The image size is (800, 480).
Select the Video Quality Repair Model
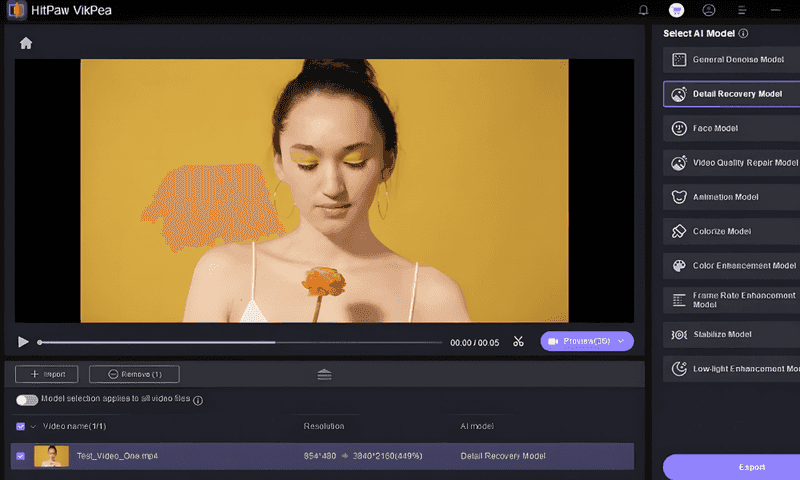[732, 163]
